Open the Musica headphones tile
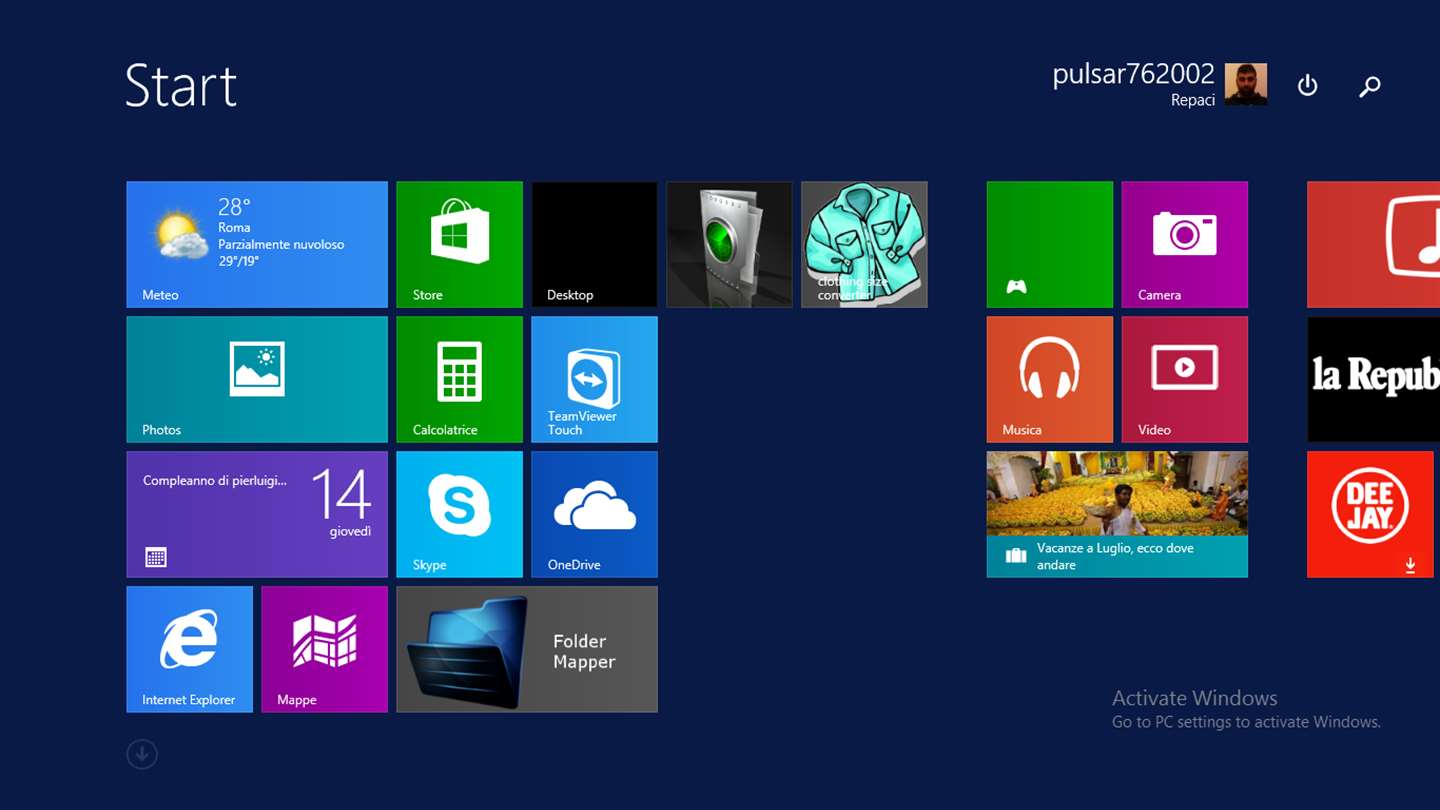Image resolution: width=1440 pixels, height=810 pixels. point(1049,379)
